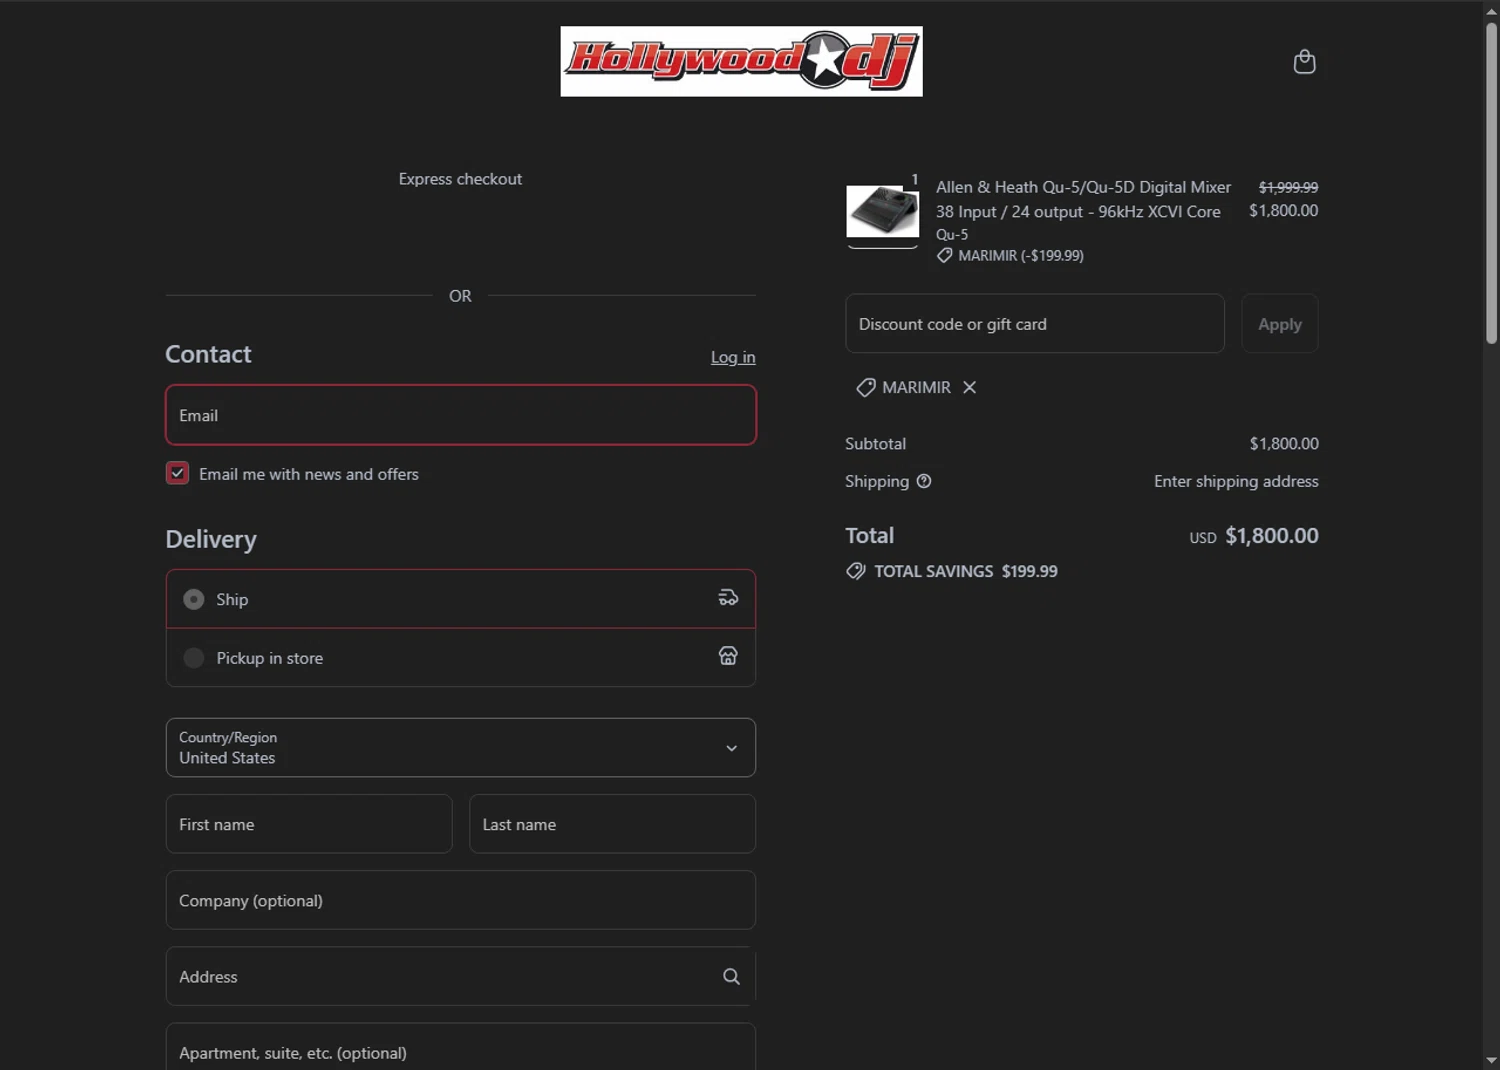1500x1070 pixels.
Task: Focus the Apartment, suite, etc. field
Action: [460, 1047]
